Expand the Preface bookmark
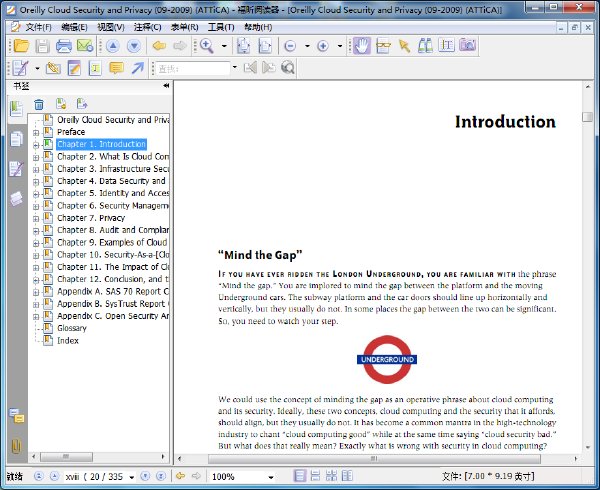 [x=36, y=133]
